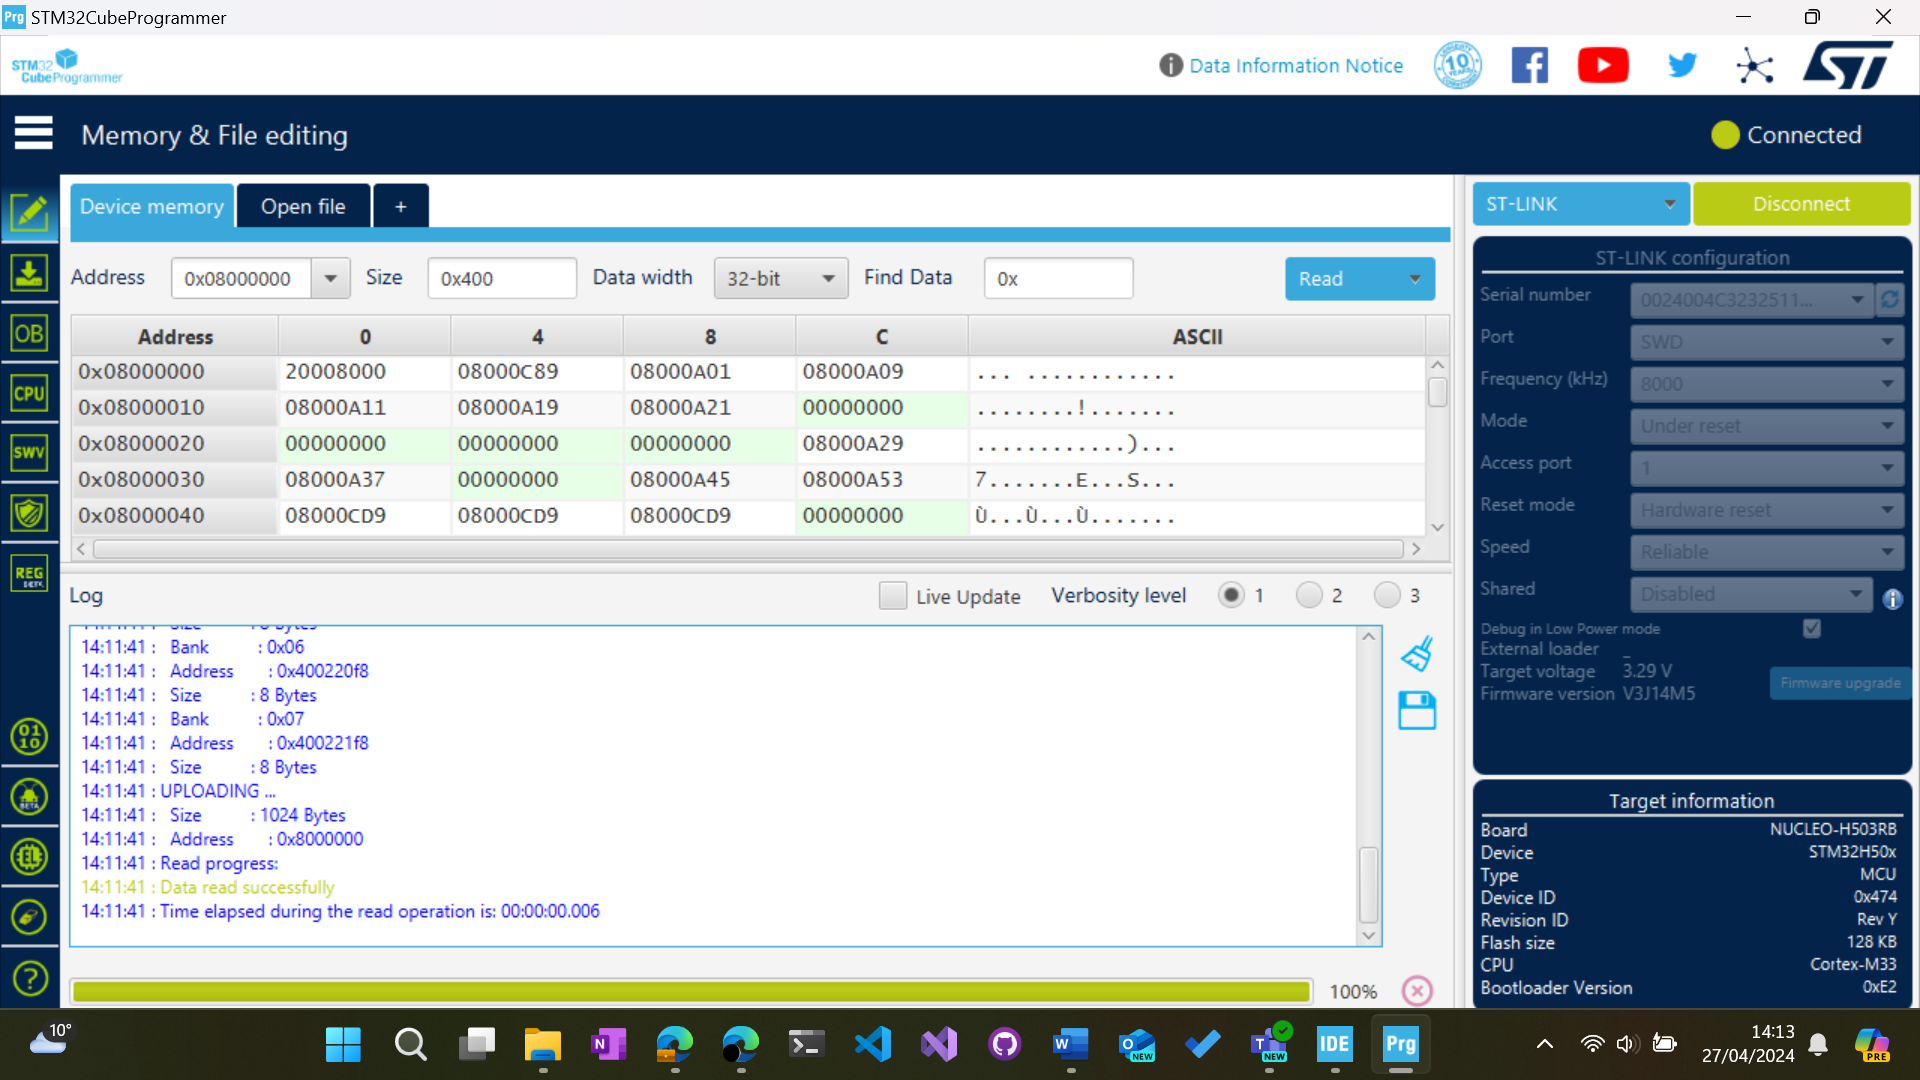Screen dimensions: 1920x1080
Task: Enable Live Update logging
Action: [893, 595]
